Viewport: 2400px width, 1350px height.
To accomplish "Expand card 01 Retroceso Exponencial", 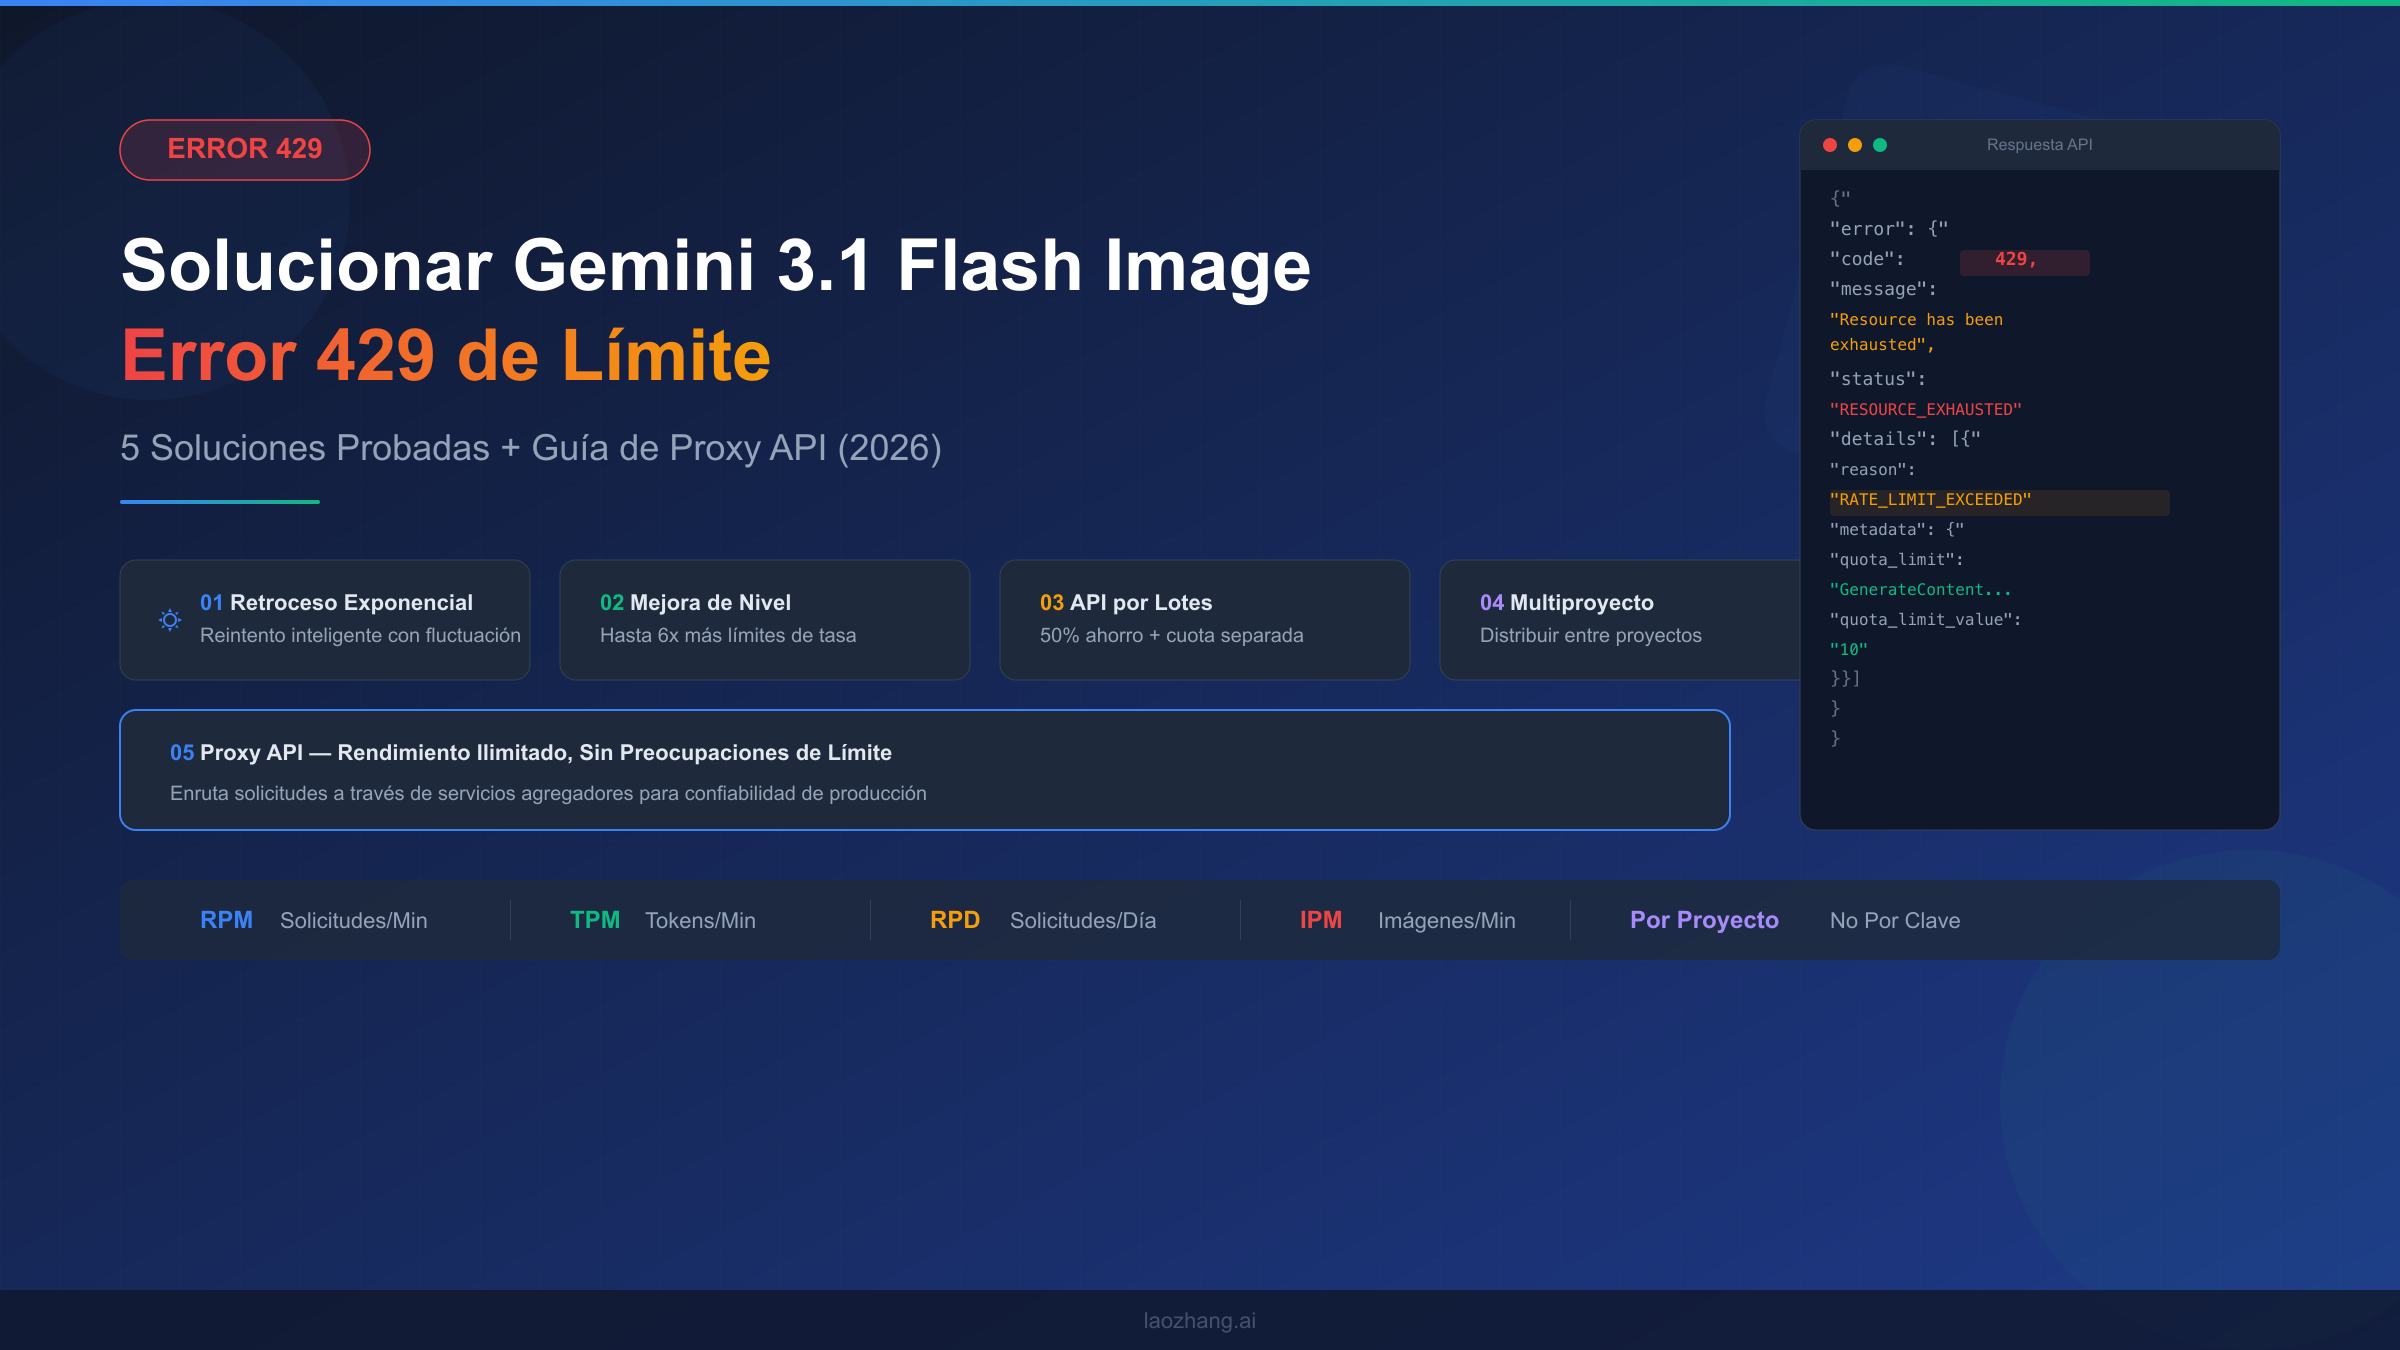I will pyautogui.click(x=324, y=619).
